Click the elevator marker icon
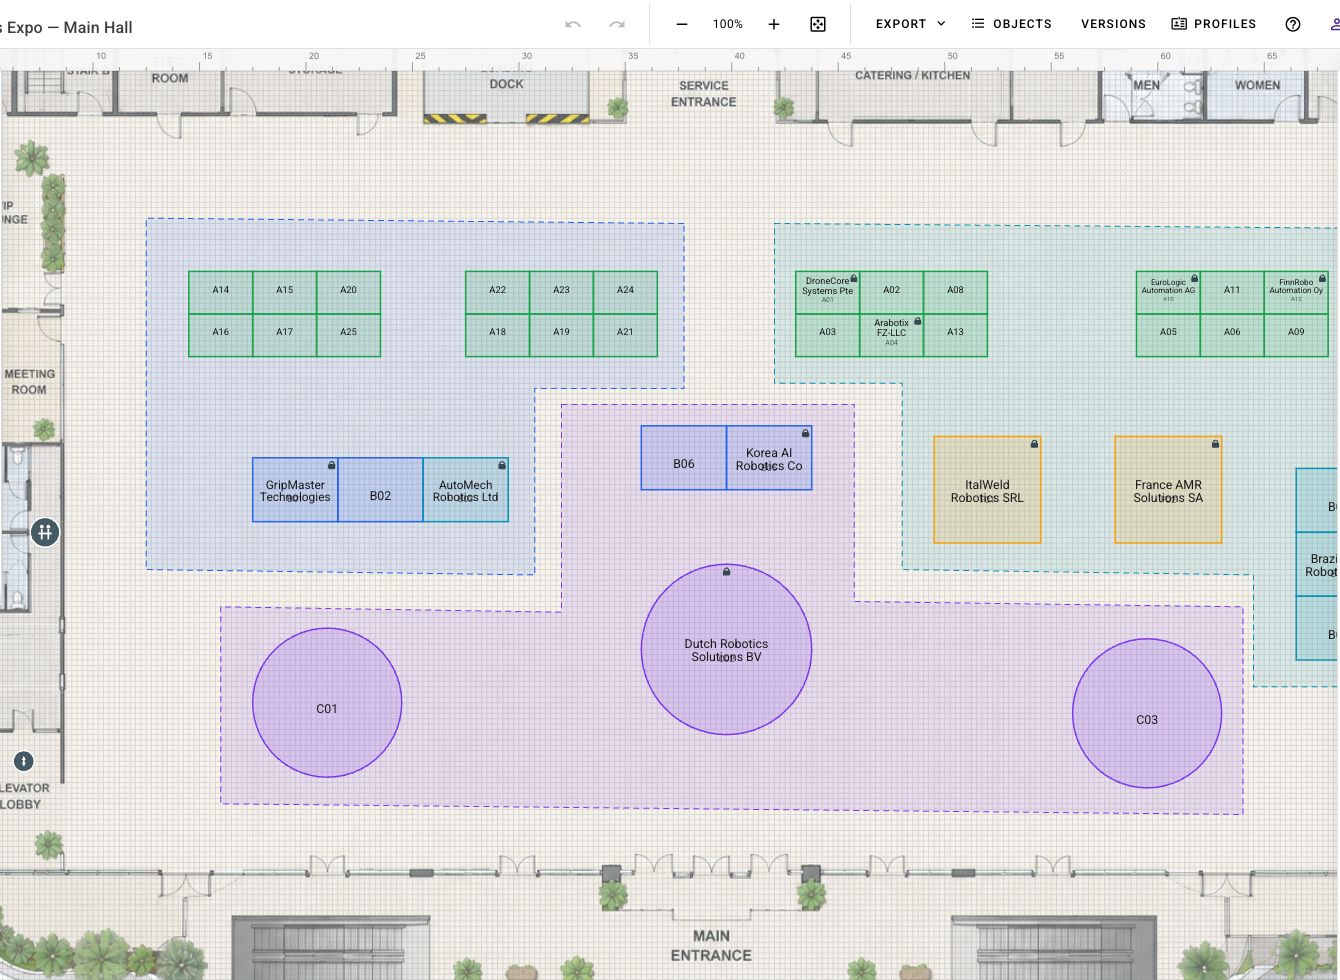 pyautogui.click(x=24, y=761)
